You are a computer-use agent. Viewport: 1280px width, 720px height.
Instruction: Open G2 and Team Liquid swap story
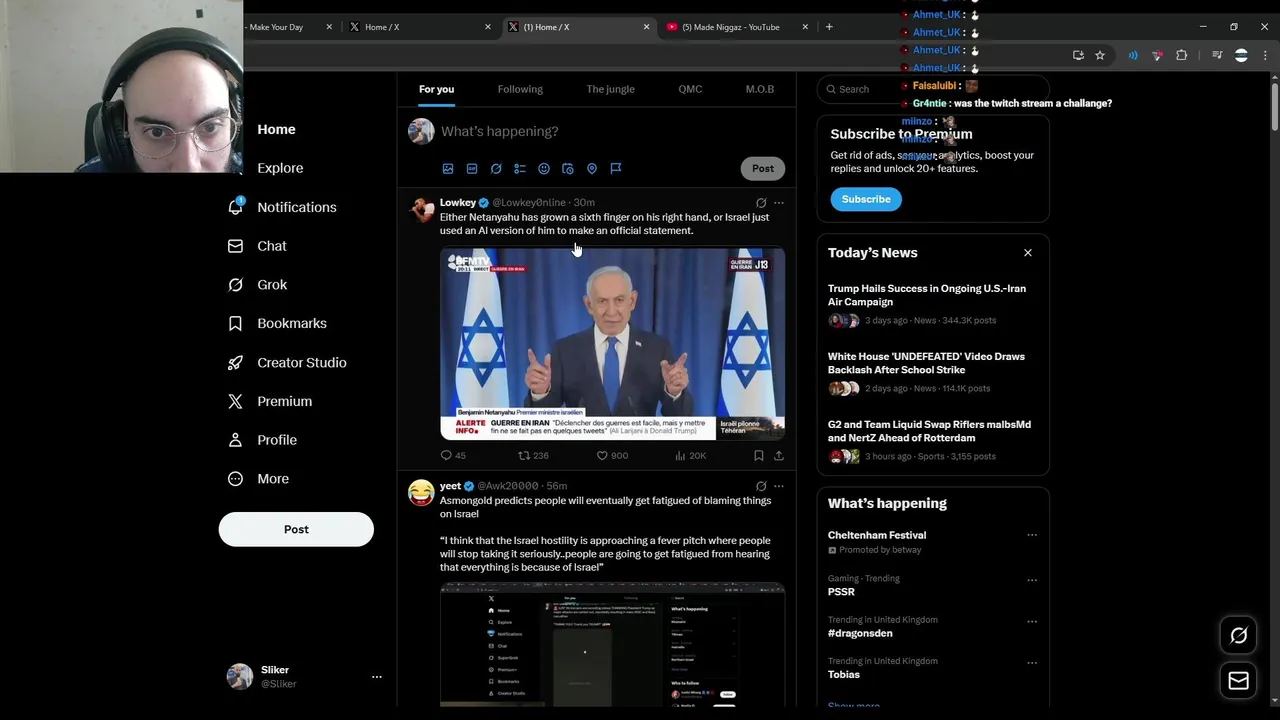pyautogui.click(x=933, y=440)
